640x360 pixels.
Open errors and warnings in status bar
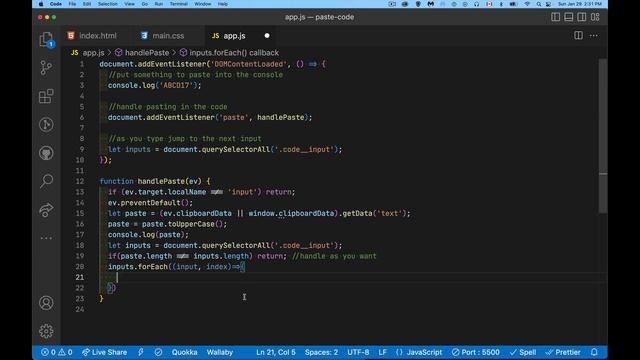click(x=57, y=352)
